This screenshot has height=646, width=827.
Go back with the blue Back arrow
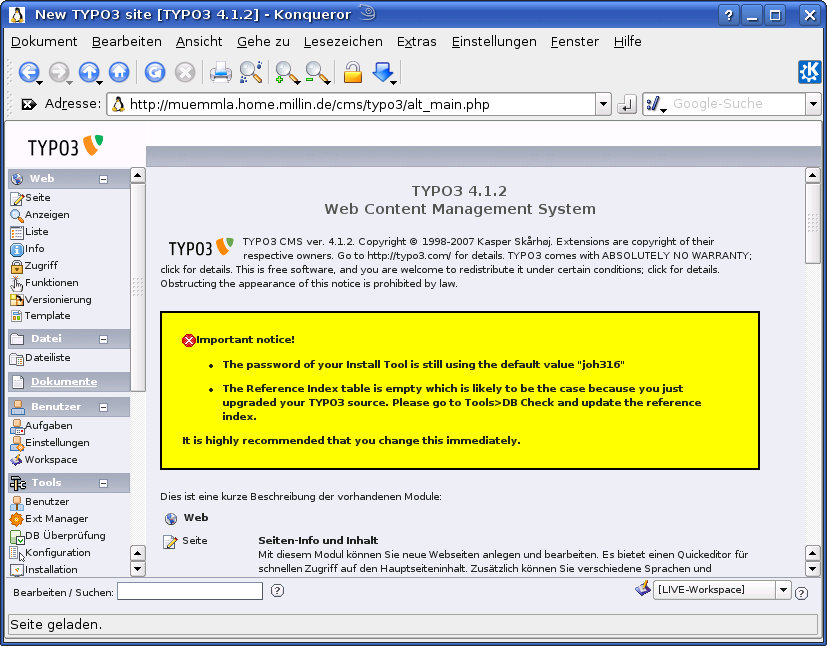tap(29, 72)
